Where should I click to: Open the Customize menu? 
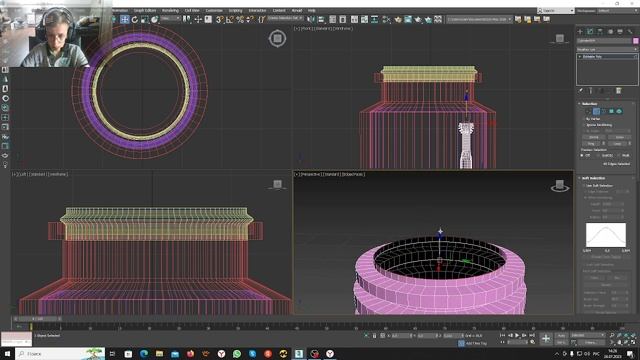[214, 11]
